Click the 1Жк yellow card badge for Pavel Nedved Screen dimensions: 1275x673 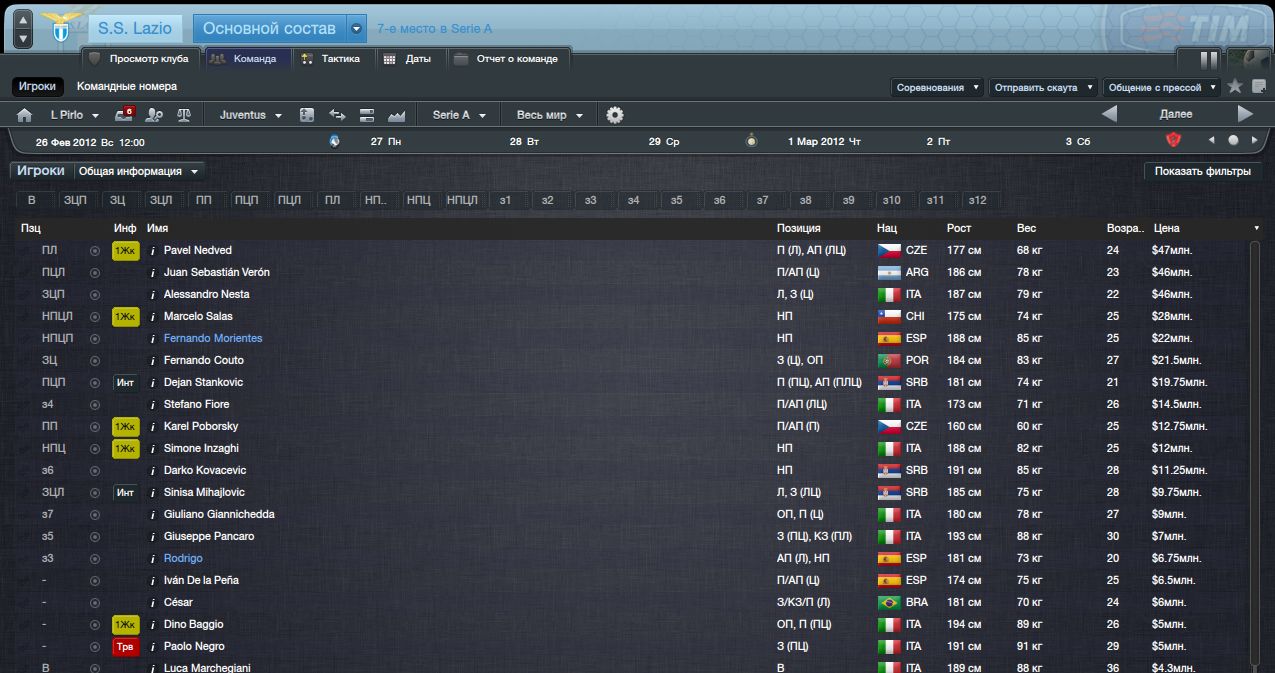pos(125,250)
